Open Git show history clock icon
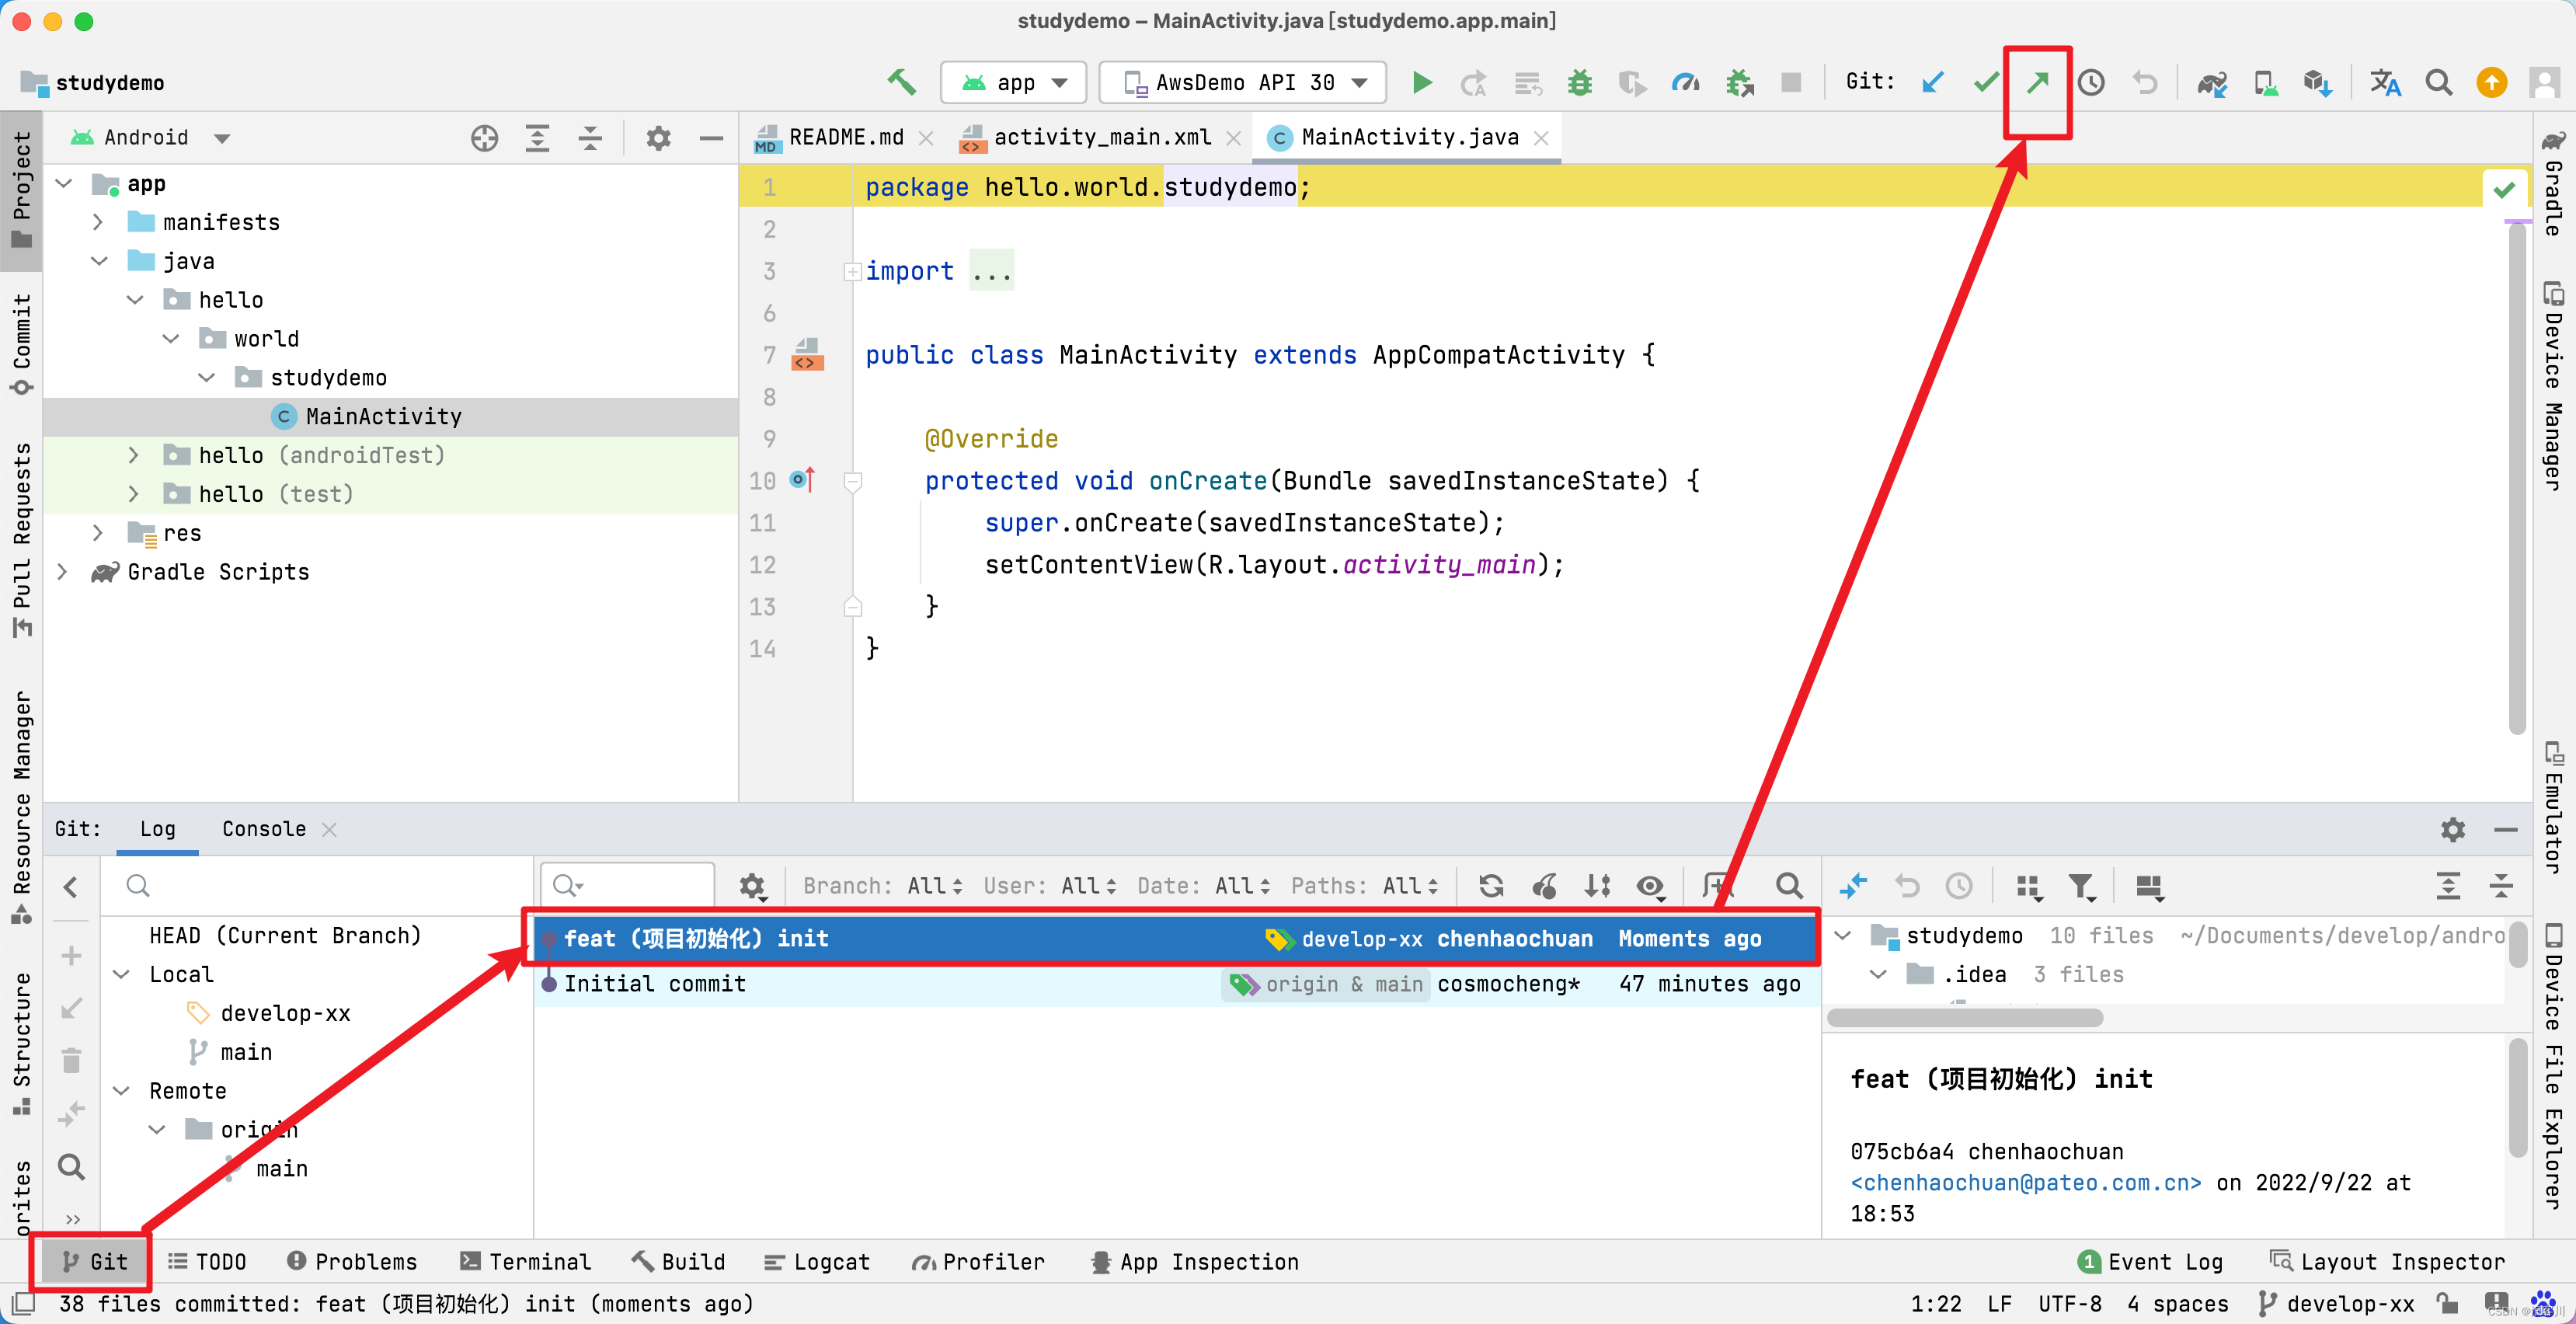 (x=2091, y=82)
